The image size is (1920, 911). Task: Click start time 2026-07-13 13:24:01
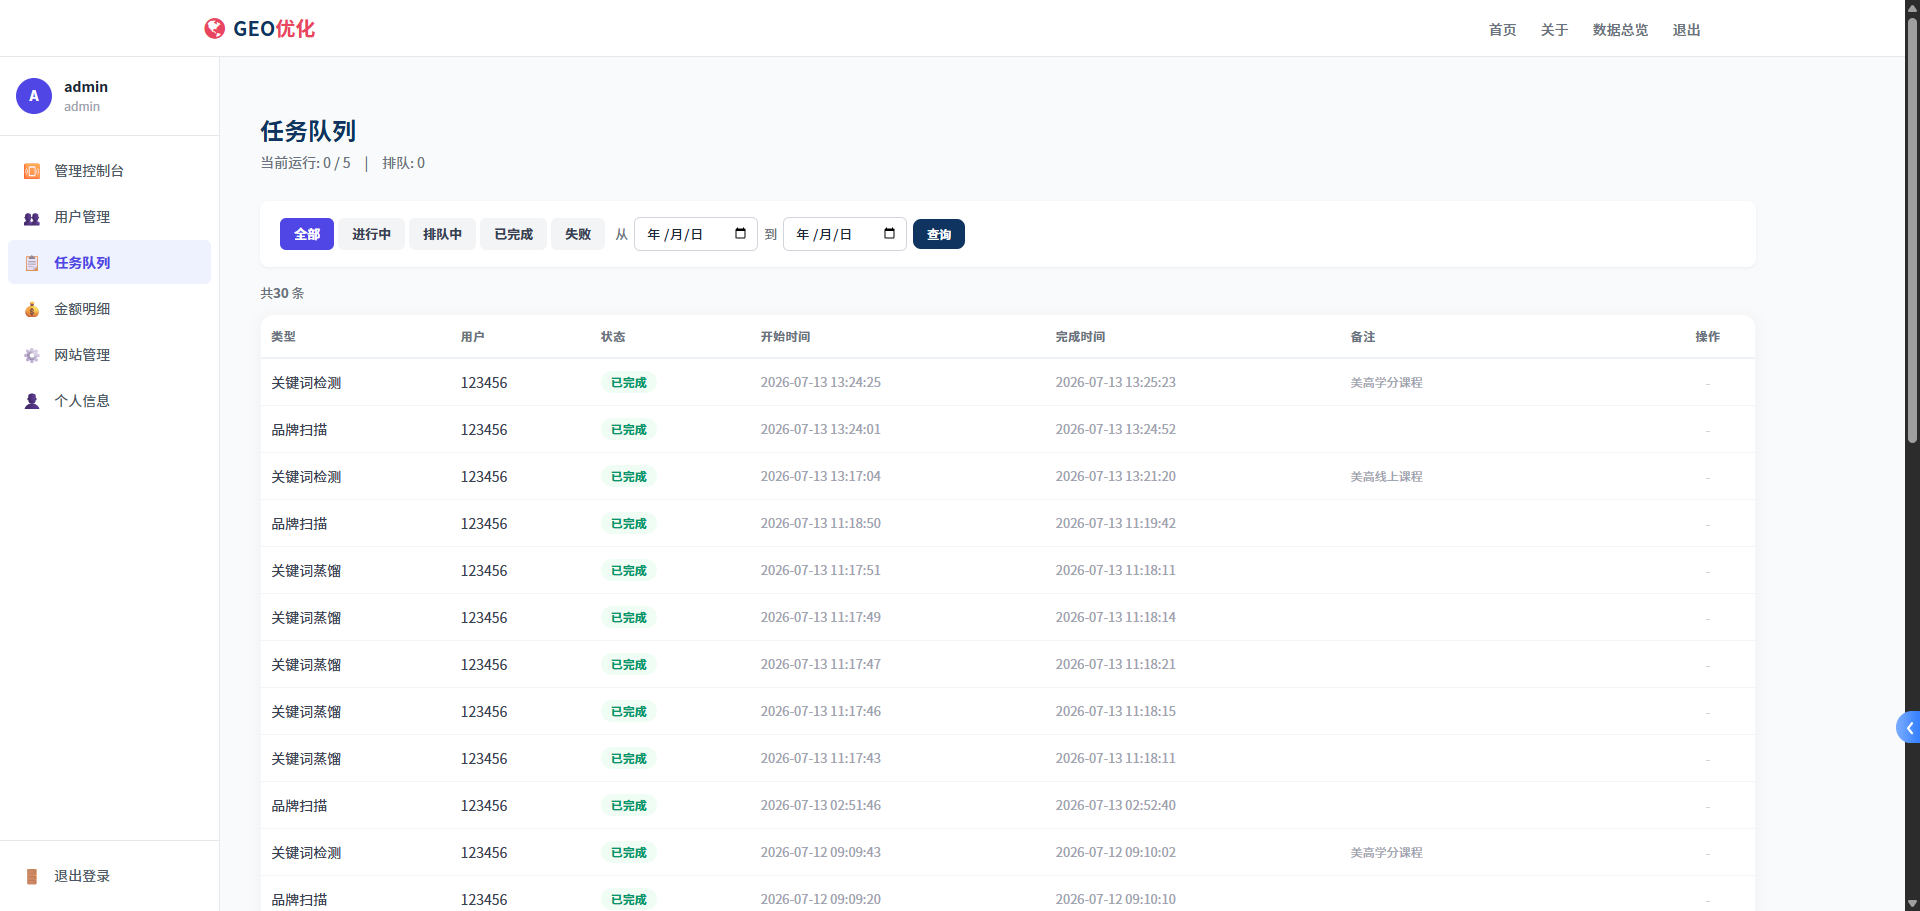(x=820, y=429)
